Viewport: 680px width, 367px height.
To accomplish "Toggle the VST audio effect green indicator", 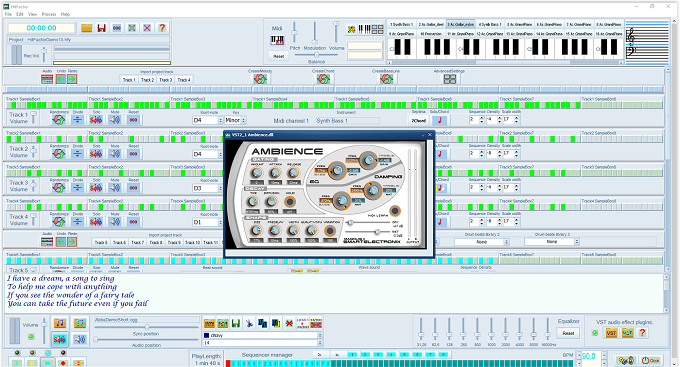I will click(x=595, y=333).
